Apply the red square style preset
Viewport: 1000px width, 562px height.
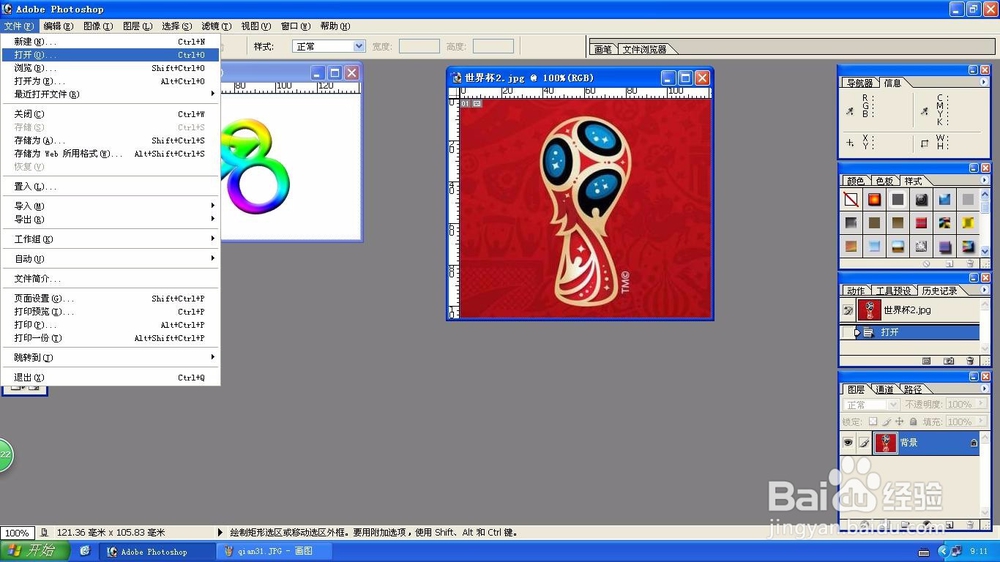pos(921,223)
